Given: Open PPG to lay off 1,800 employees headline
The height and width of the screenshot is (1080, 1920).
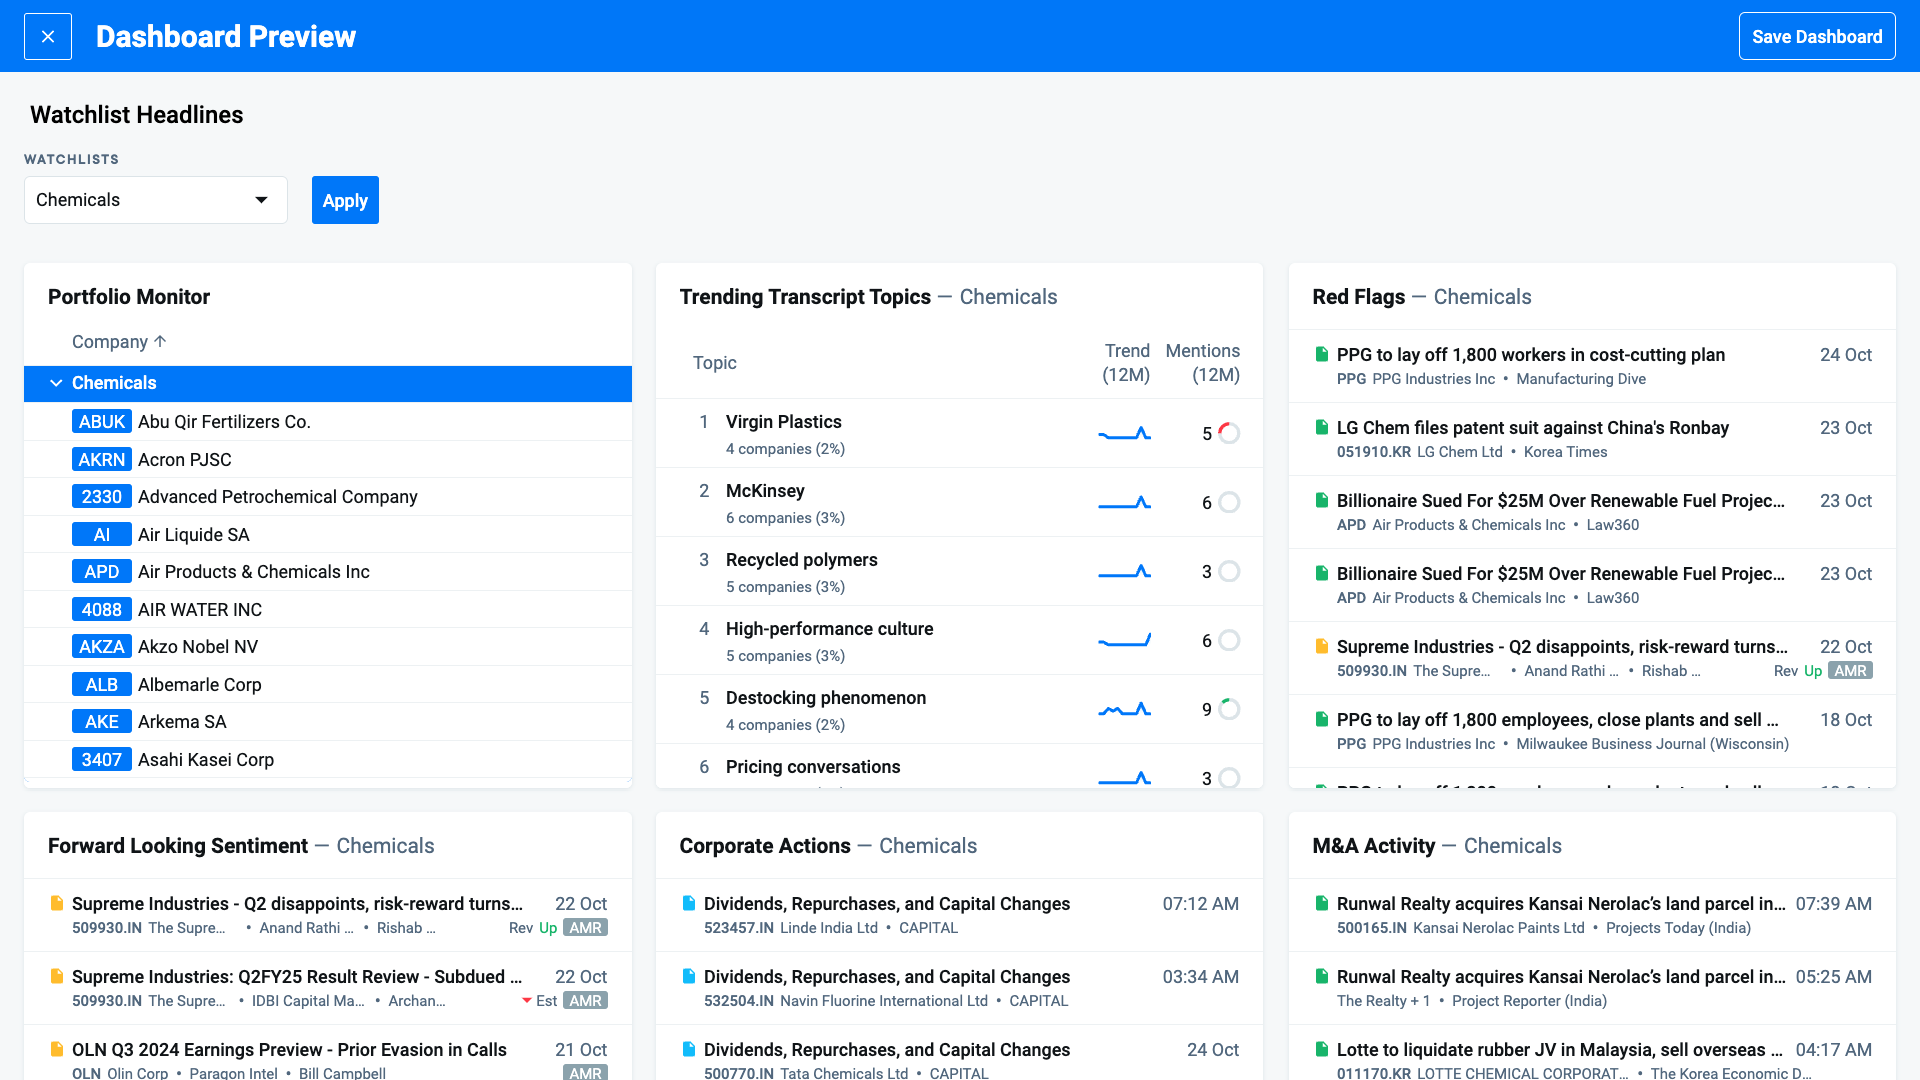Looking at the screenshot, I should coord(1557,720).
